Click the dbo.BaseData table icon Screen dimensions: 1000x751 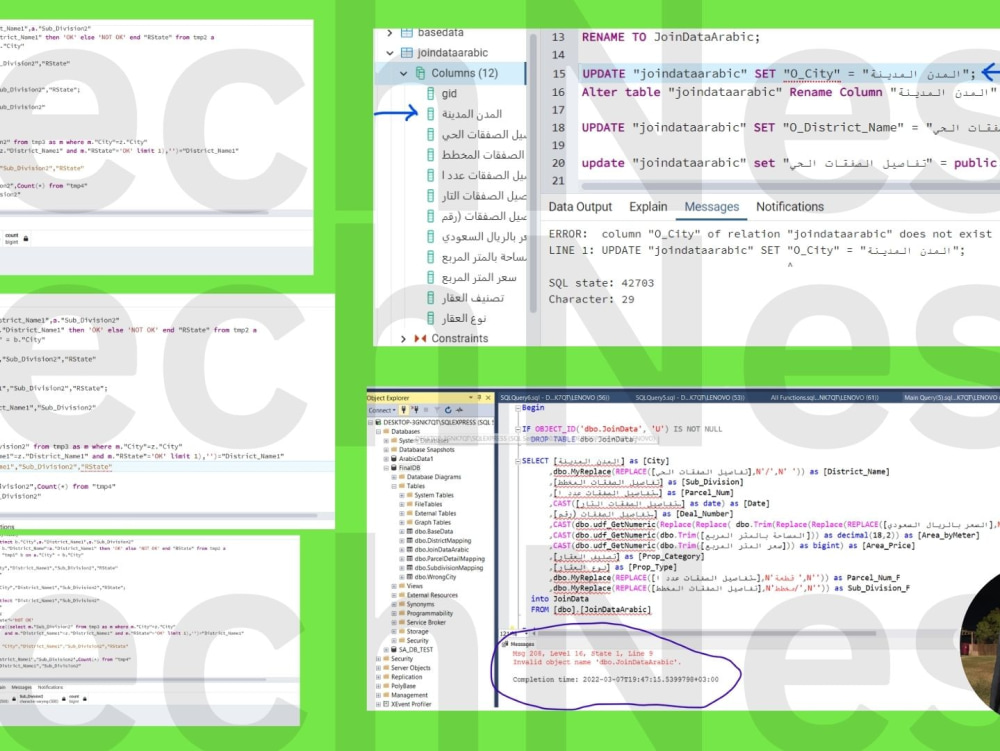[409, 531]
